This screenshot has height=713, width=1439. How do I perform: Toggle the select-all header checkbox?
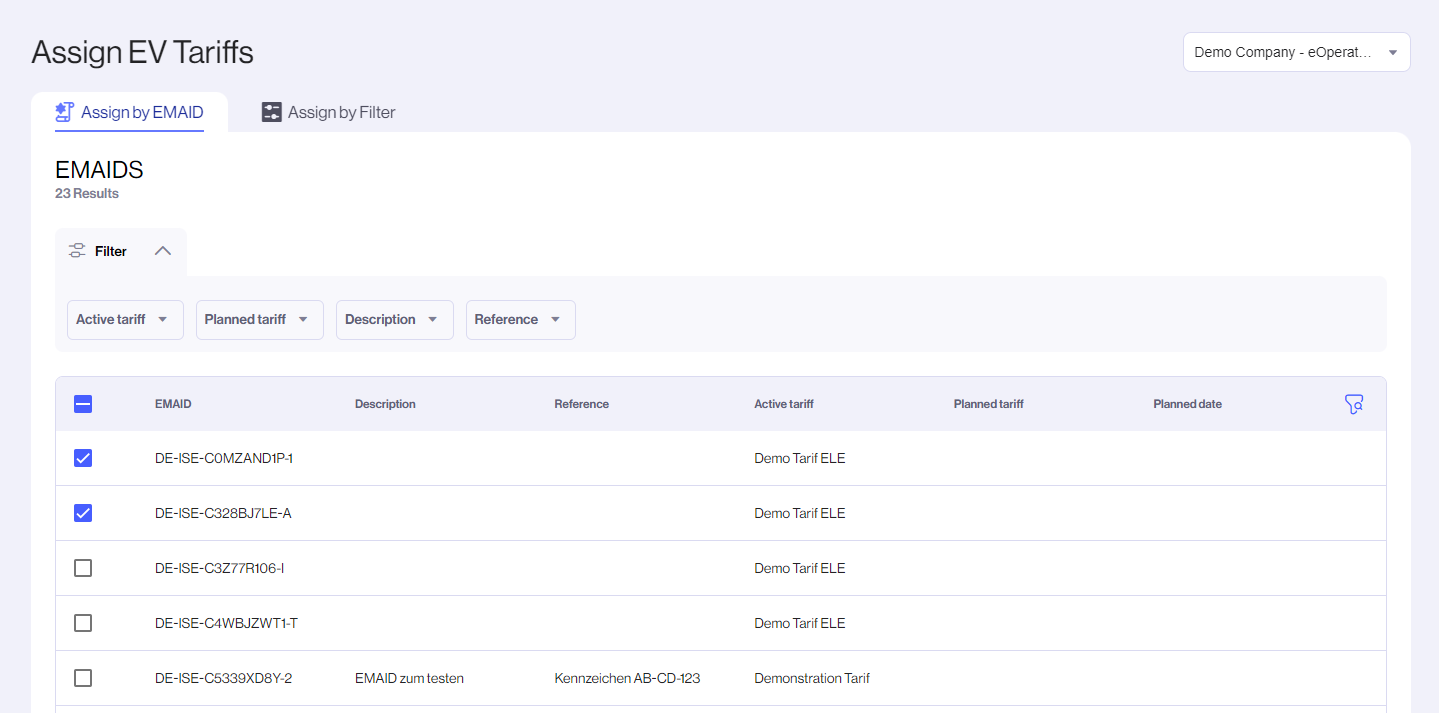[x=83, y=404]
